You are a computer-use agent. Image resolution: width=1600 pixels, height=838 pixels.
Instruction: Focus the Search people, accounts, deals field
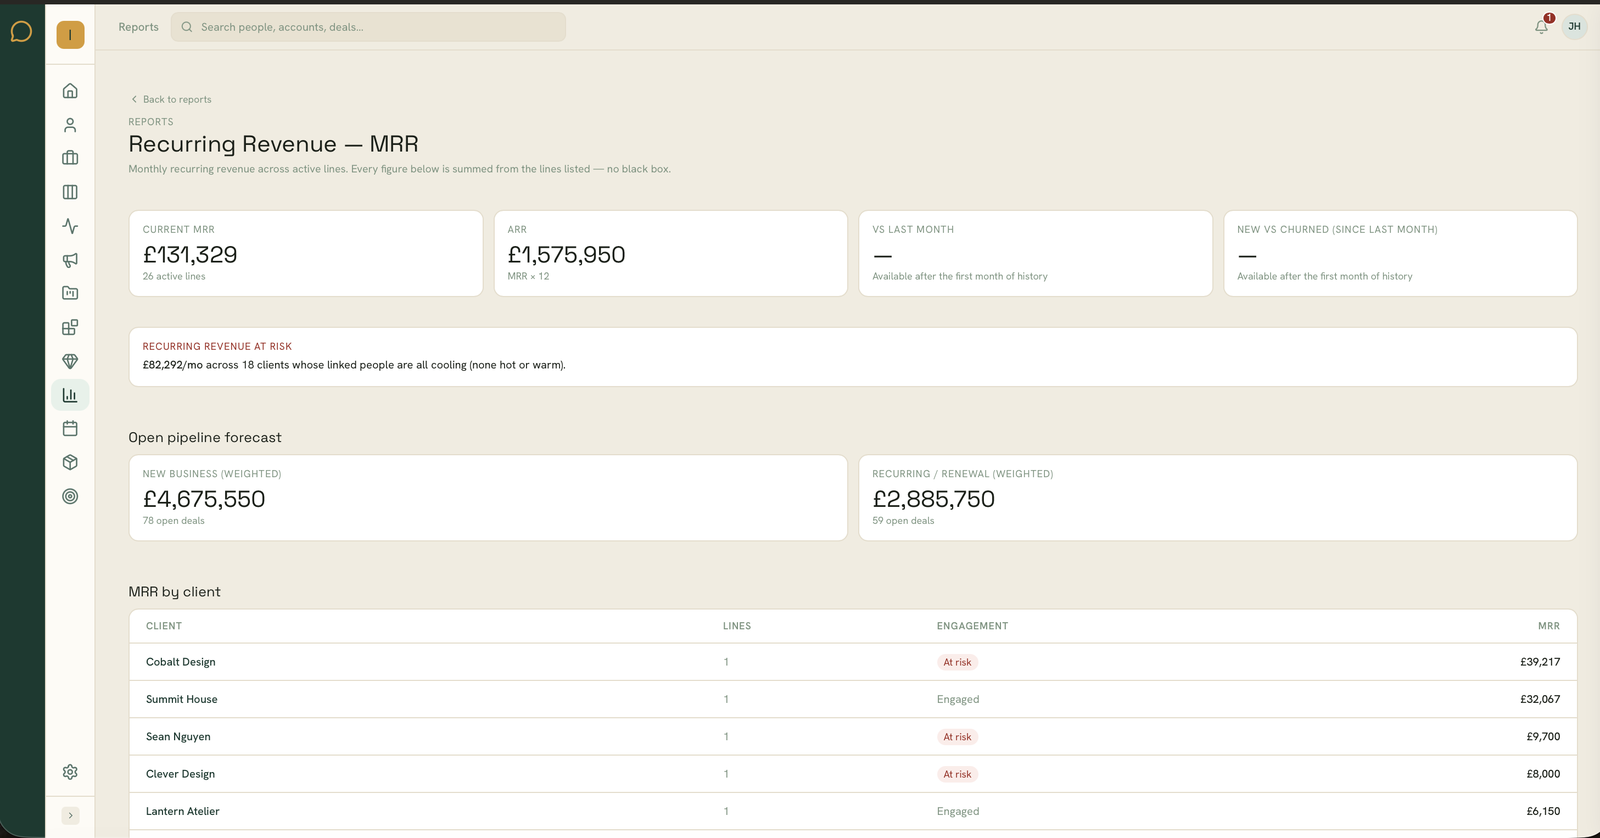tap(368, 27)
